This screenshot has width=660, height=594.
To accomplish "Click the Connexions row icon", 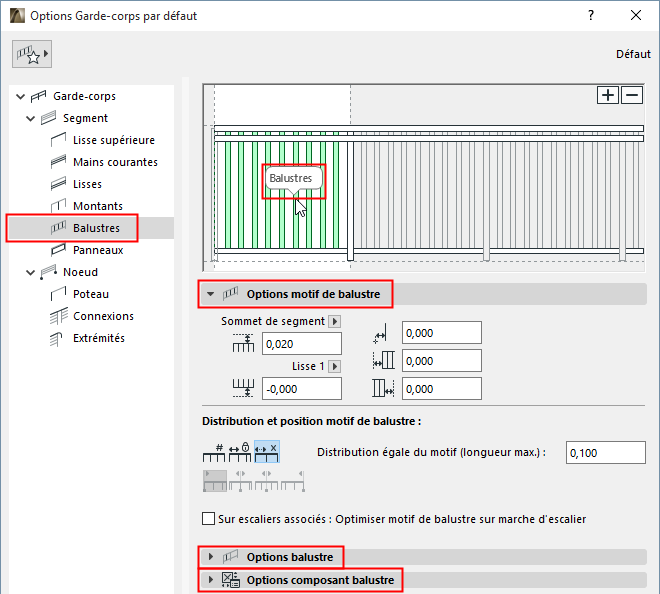I will point(59,316).
